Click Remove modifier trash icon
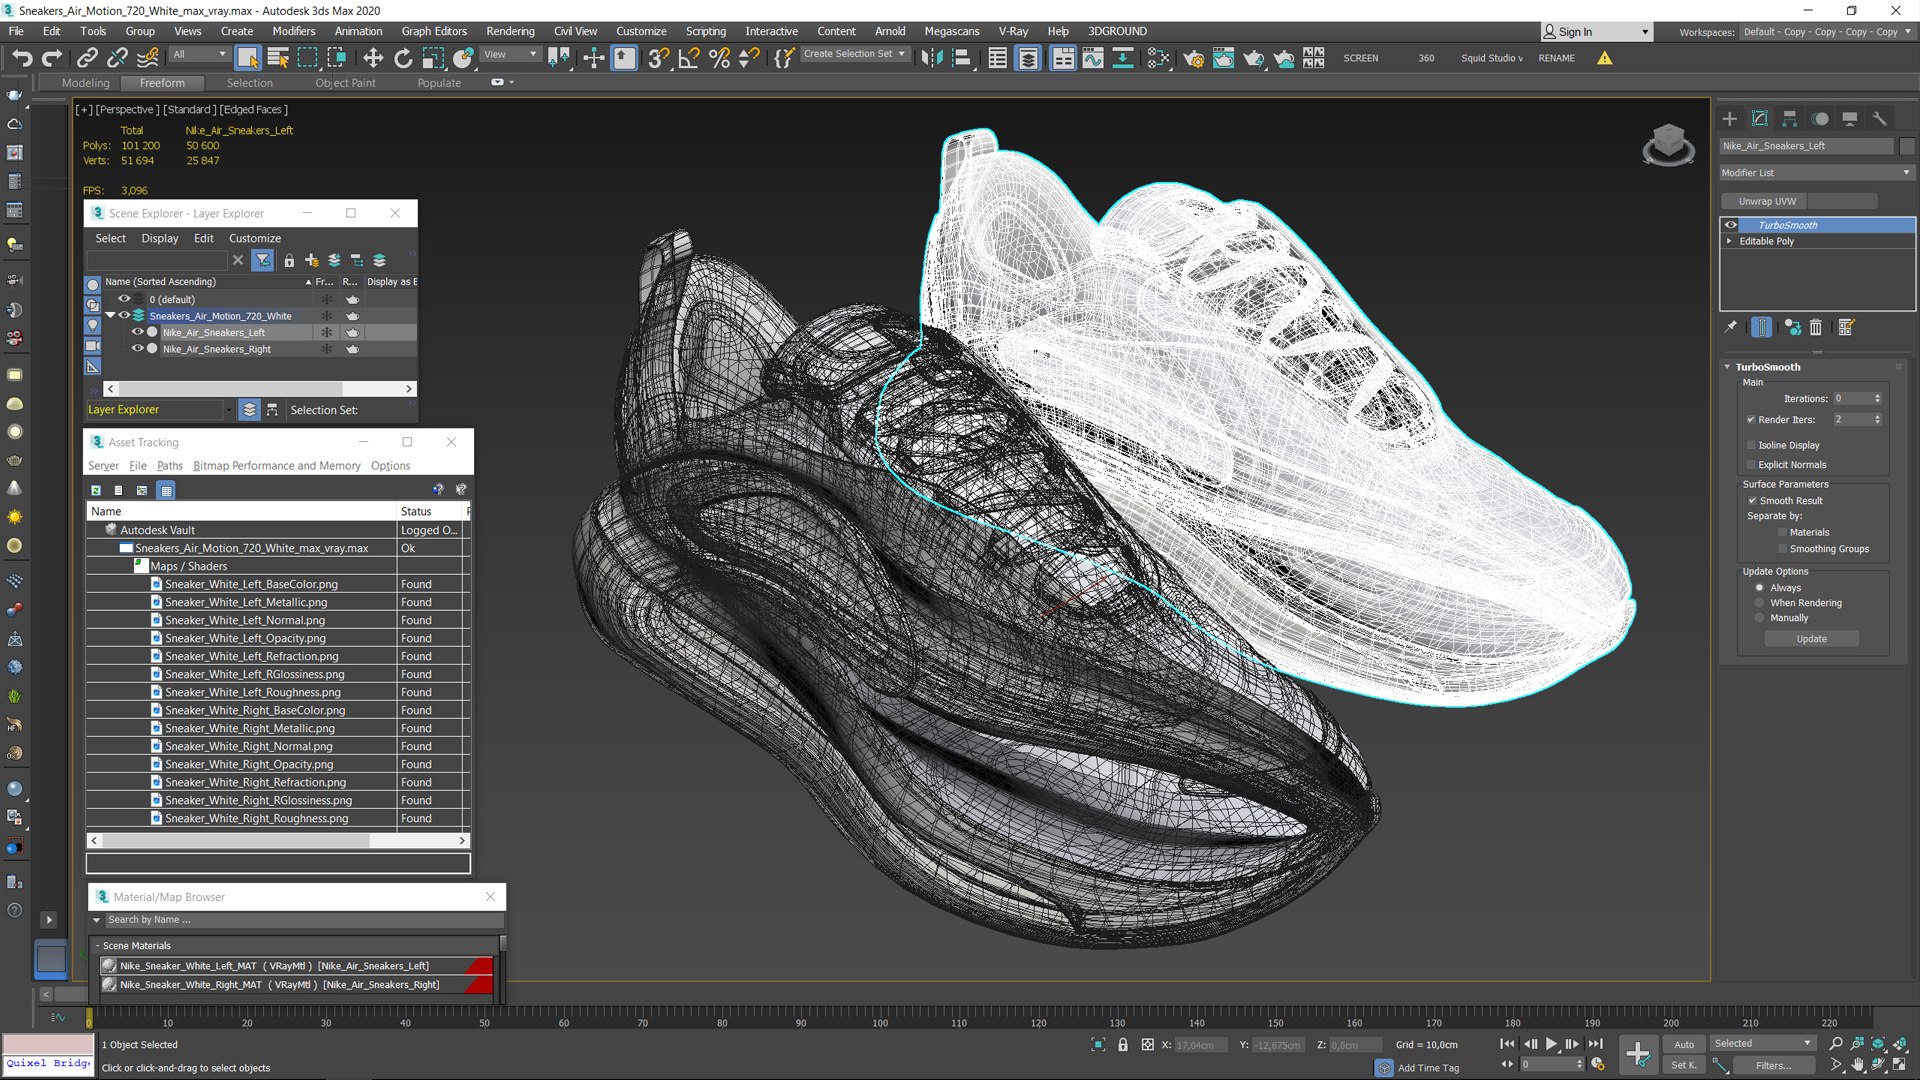This screenshot has width=1920, height=1080. click(x=1816, y=327)
